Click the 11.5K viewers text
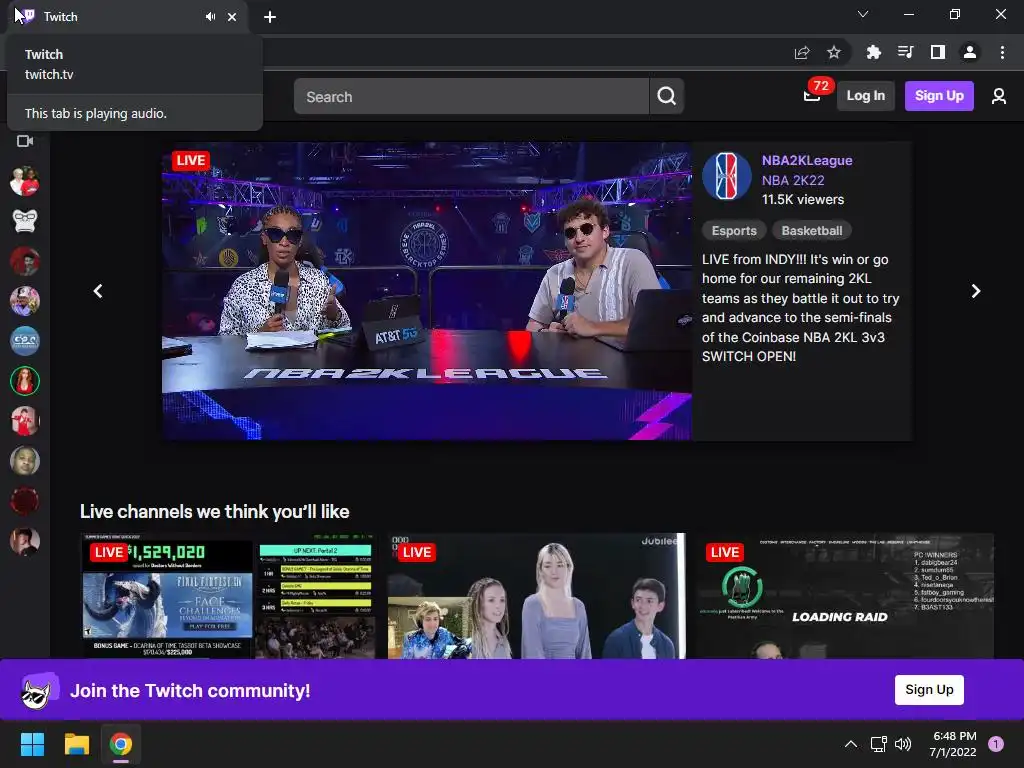Viewport: 1024px width, 768px height. pyautogui.click(x=803, y=200)
